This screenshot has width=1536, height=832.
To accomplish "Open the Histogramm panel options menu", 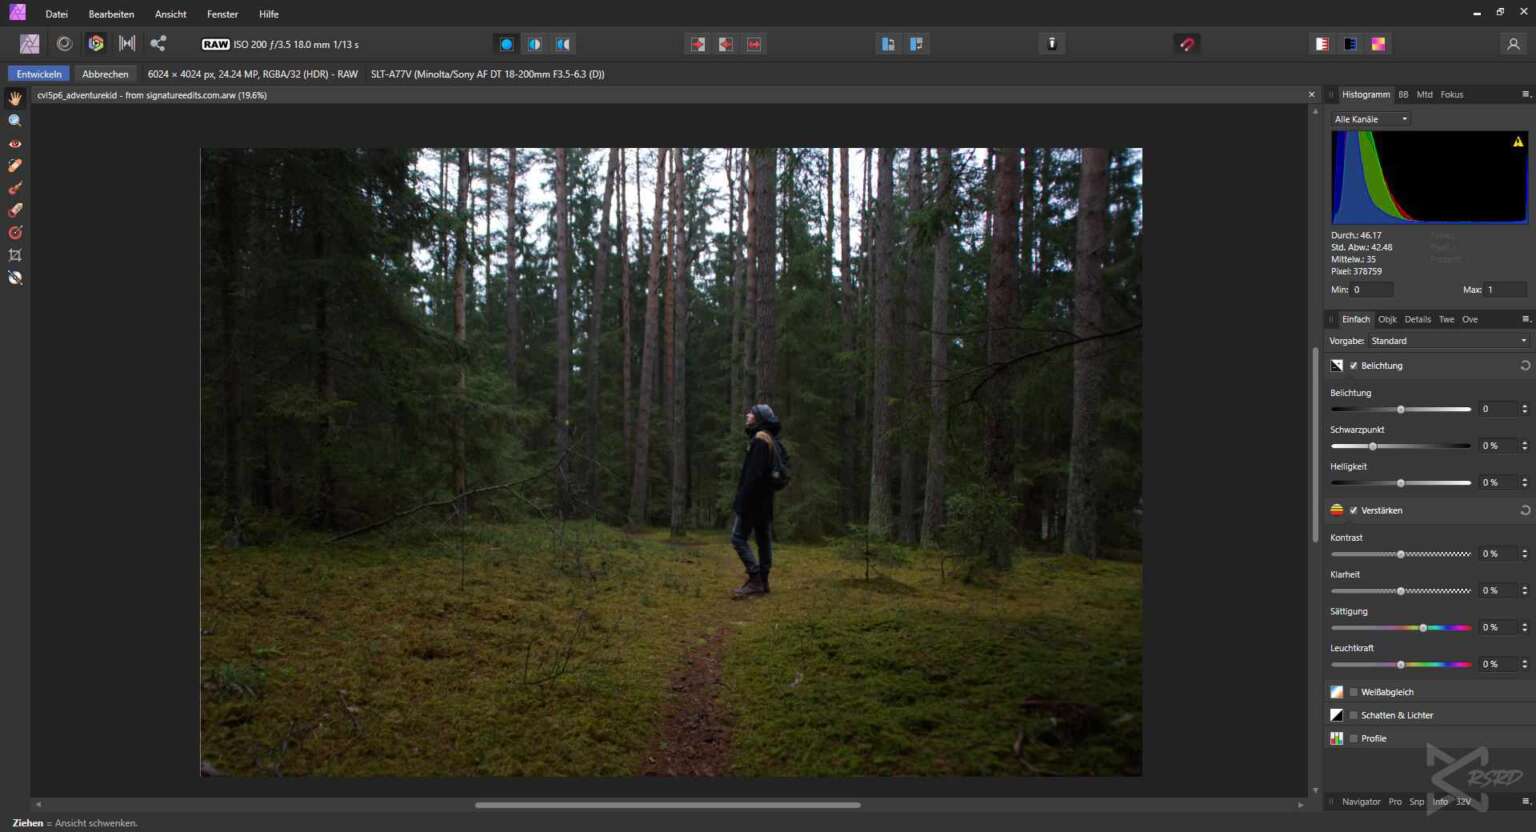I will click(x=1525, y=95).
